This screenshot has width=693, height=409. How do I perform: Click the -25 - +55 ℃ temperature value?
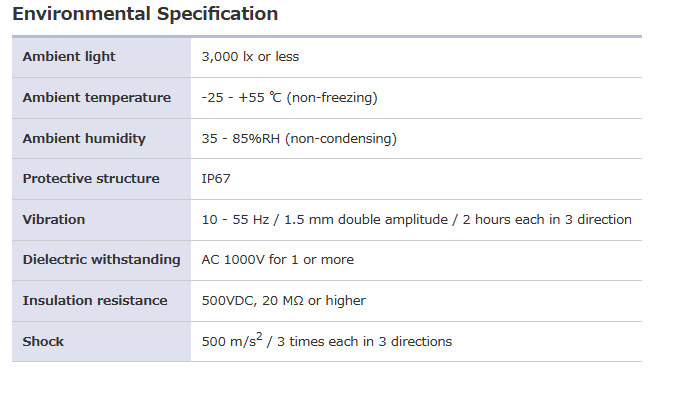[289, 98]
